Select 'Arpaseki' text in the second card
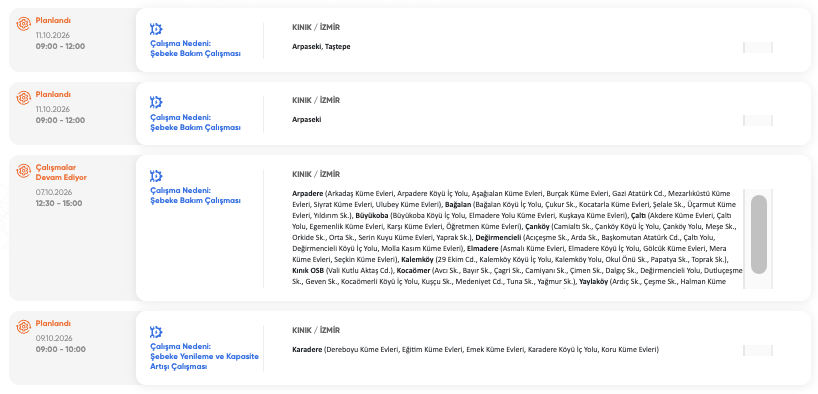818x394 pixels. pos(306,120)
